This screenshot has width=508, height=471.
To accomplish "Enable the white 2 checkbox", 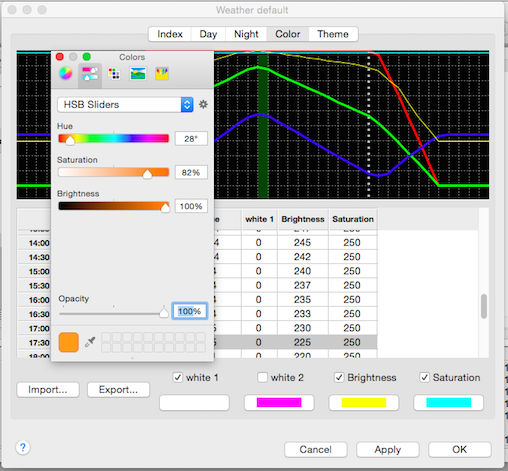I will (262, 377).
